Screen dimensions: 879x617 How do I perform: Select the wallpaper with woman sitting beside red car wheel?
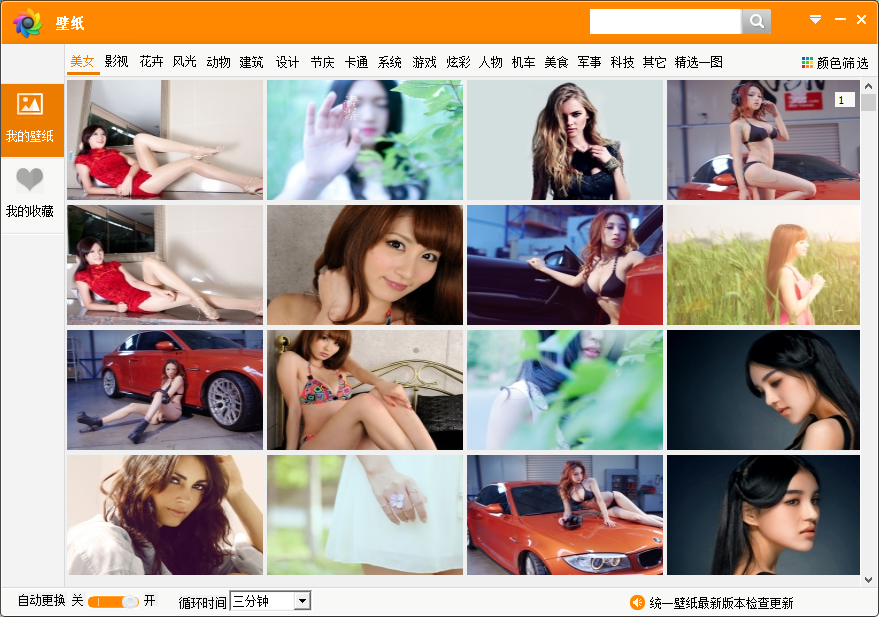[165, 389]
